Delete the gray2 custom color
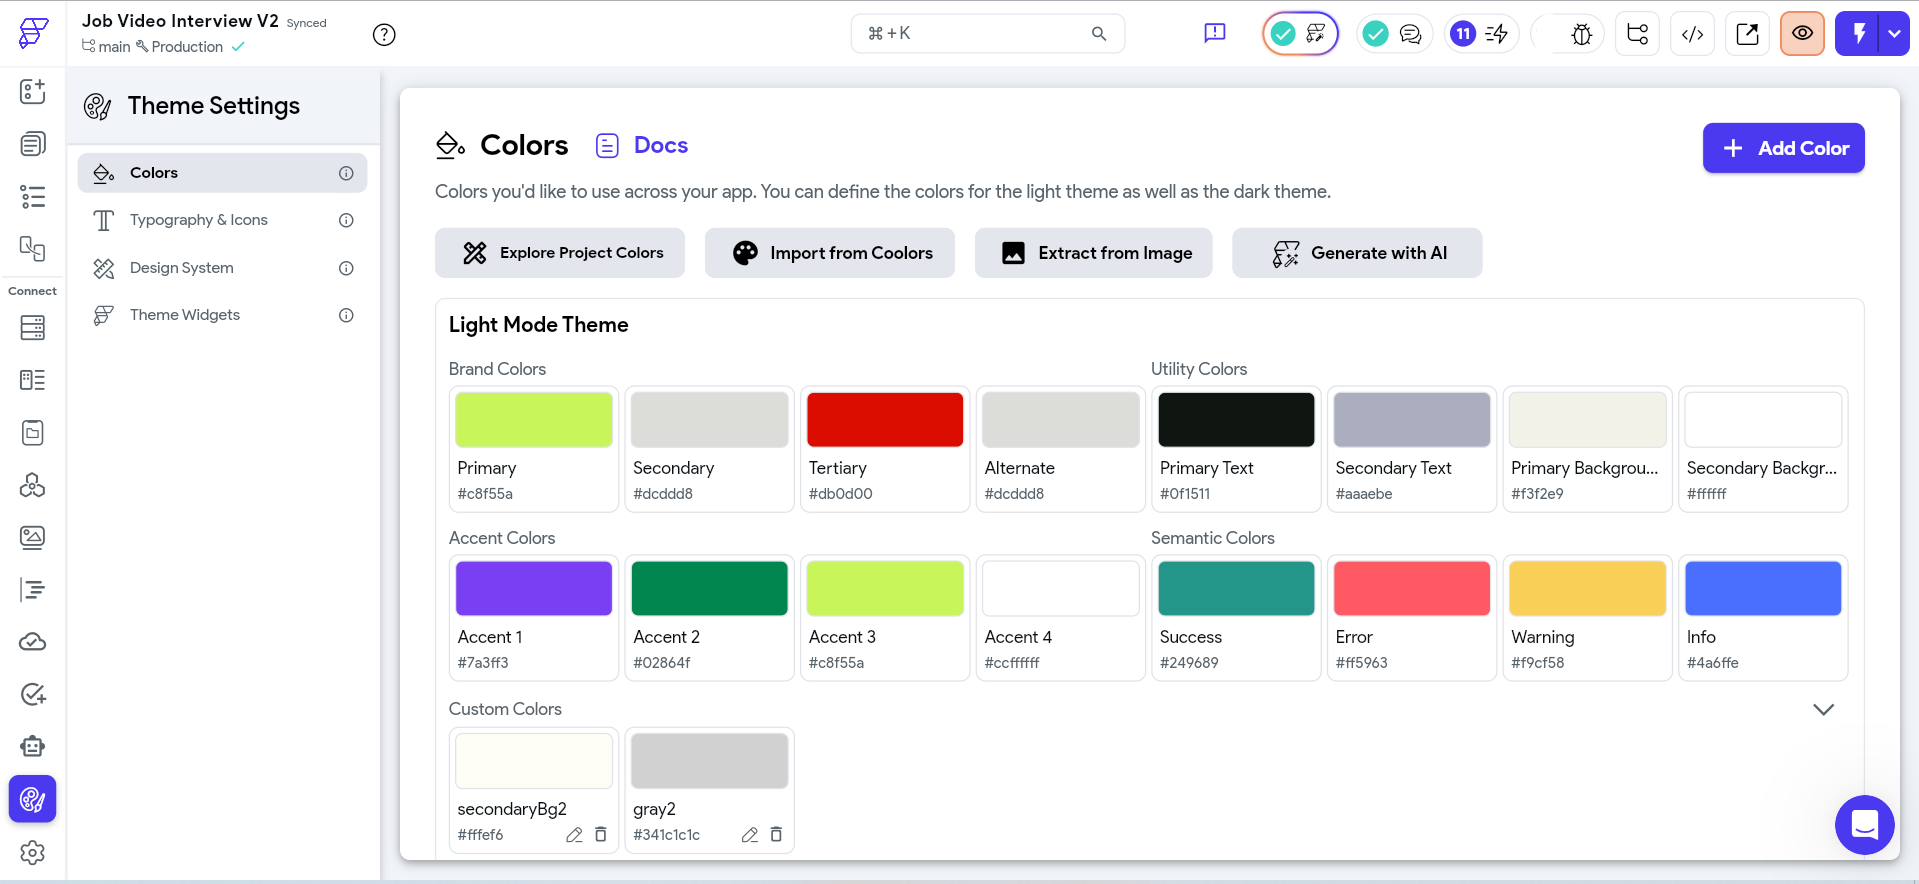Image resolution: width=1919 pixels, height=884 pixels. click(776, 834)
